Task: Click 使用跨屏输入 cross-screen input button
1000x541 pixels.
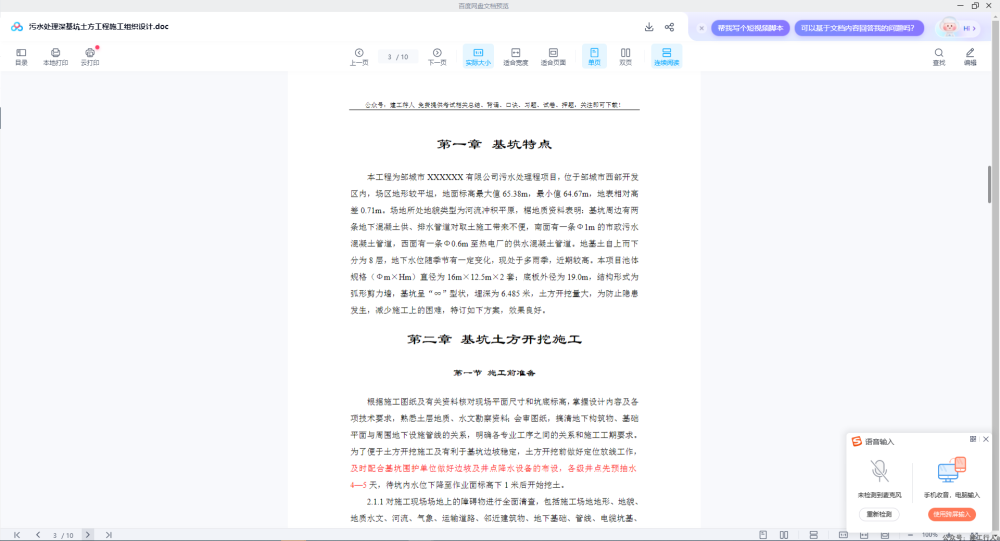Action: click(952, 514)
